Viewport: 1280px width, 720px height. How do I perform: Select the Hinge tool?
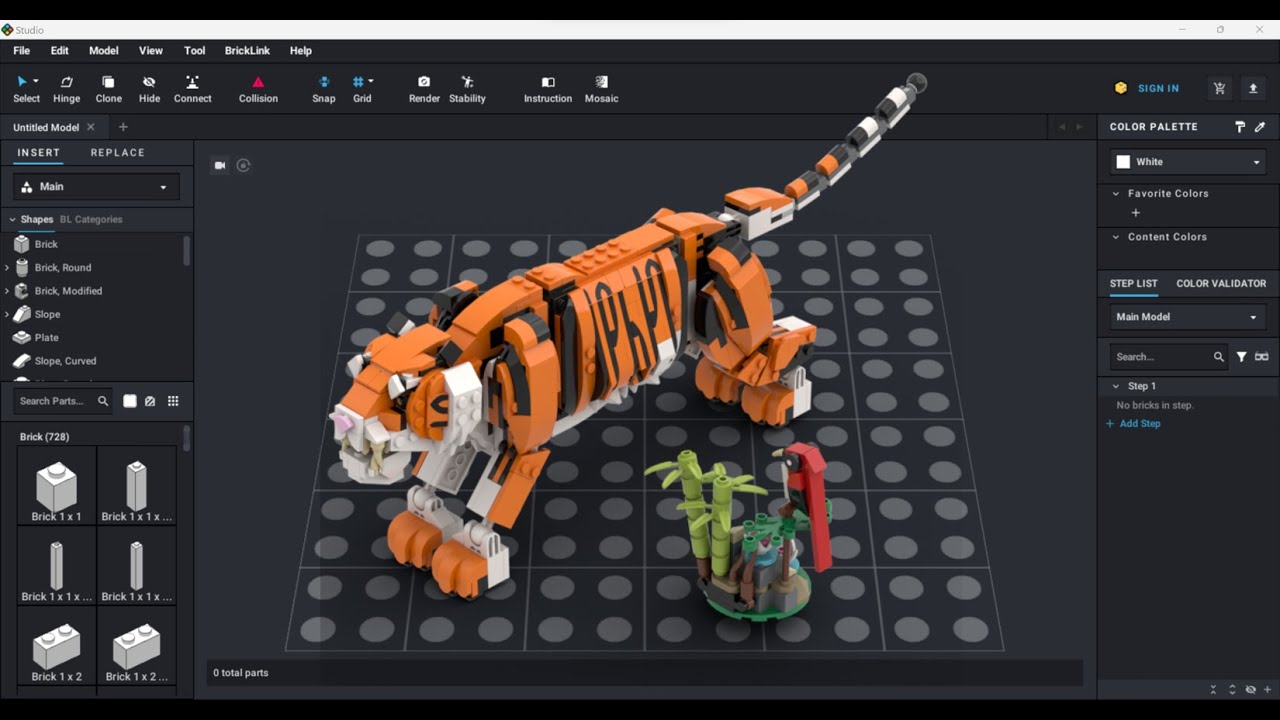[66, 89]
